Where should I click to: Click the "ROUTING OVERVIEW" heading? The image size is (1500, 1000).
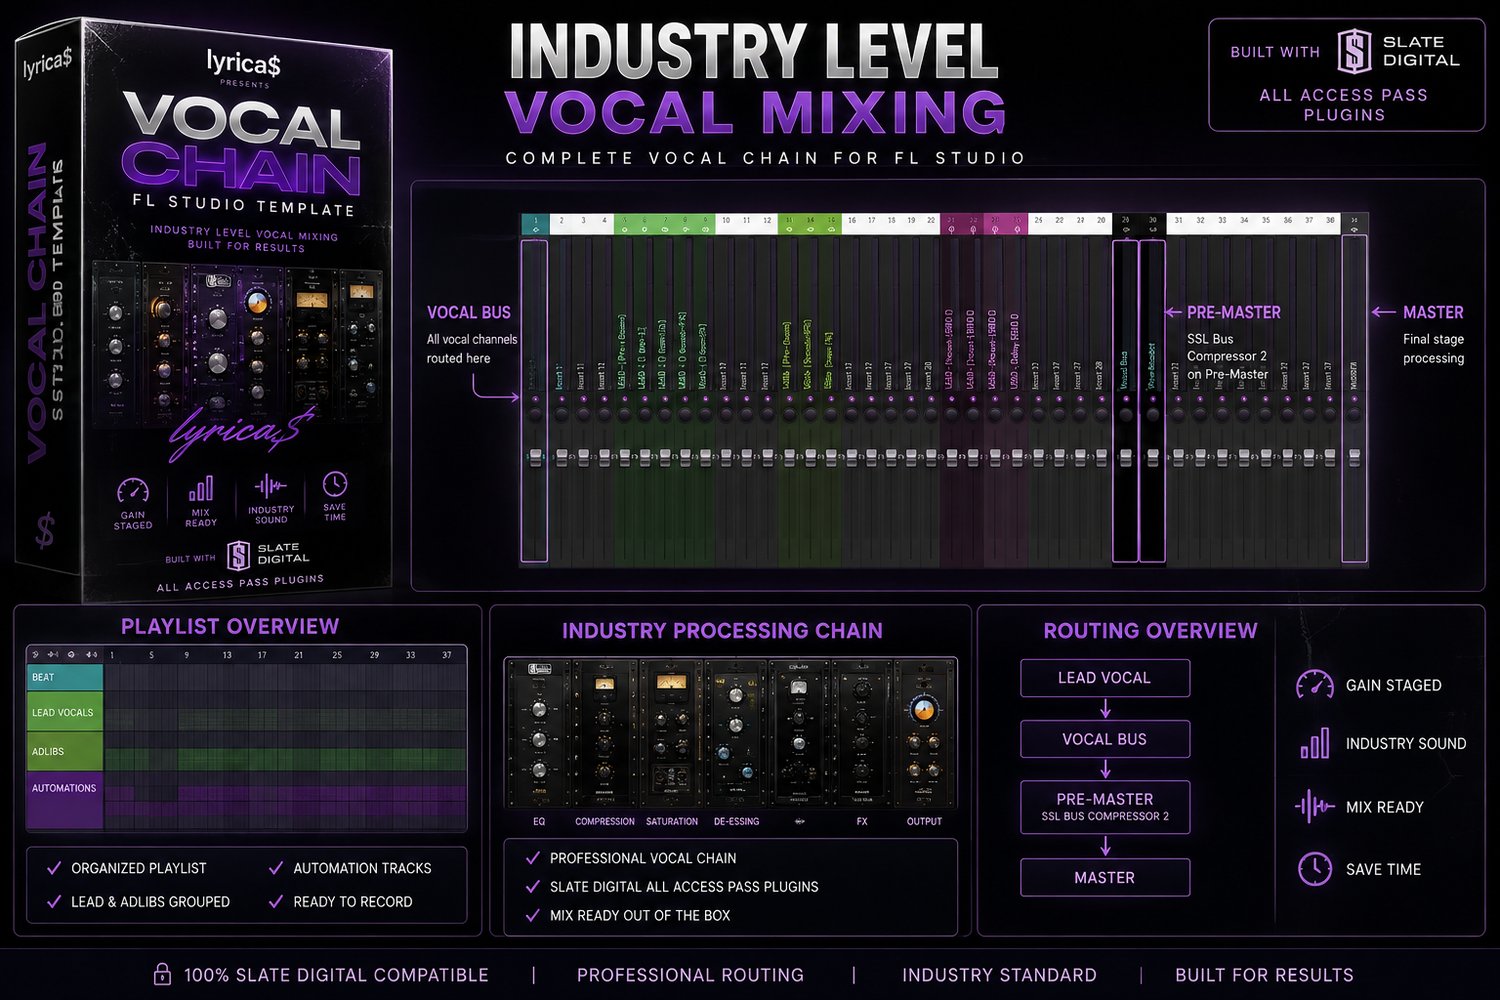click(x=1150, y=631)
